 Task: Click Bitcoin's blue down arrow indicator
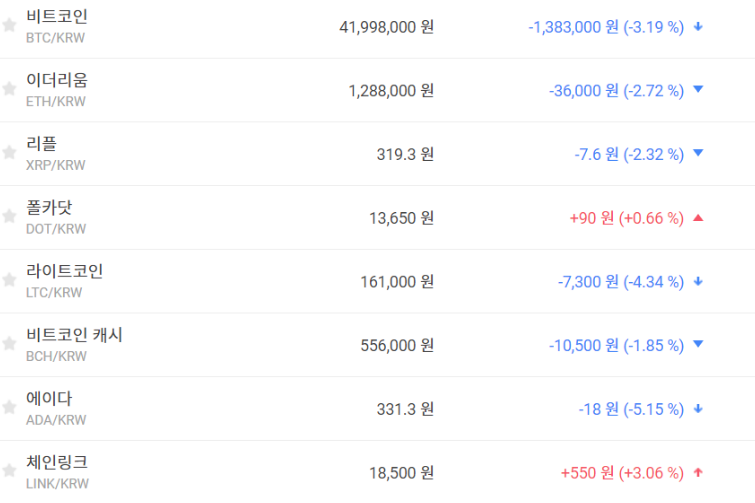(698, 27)
